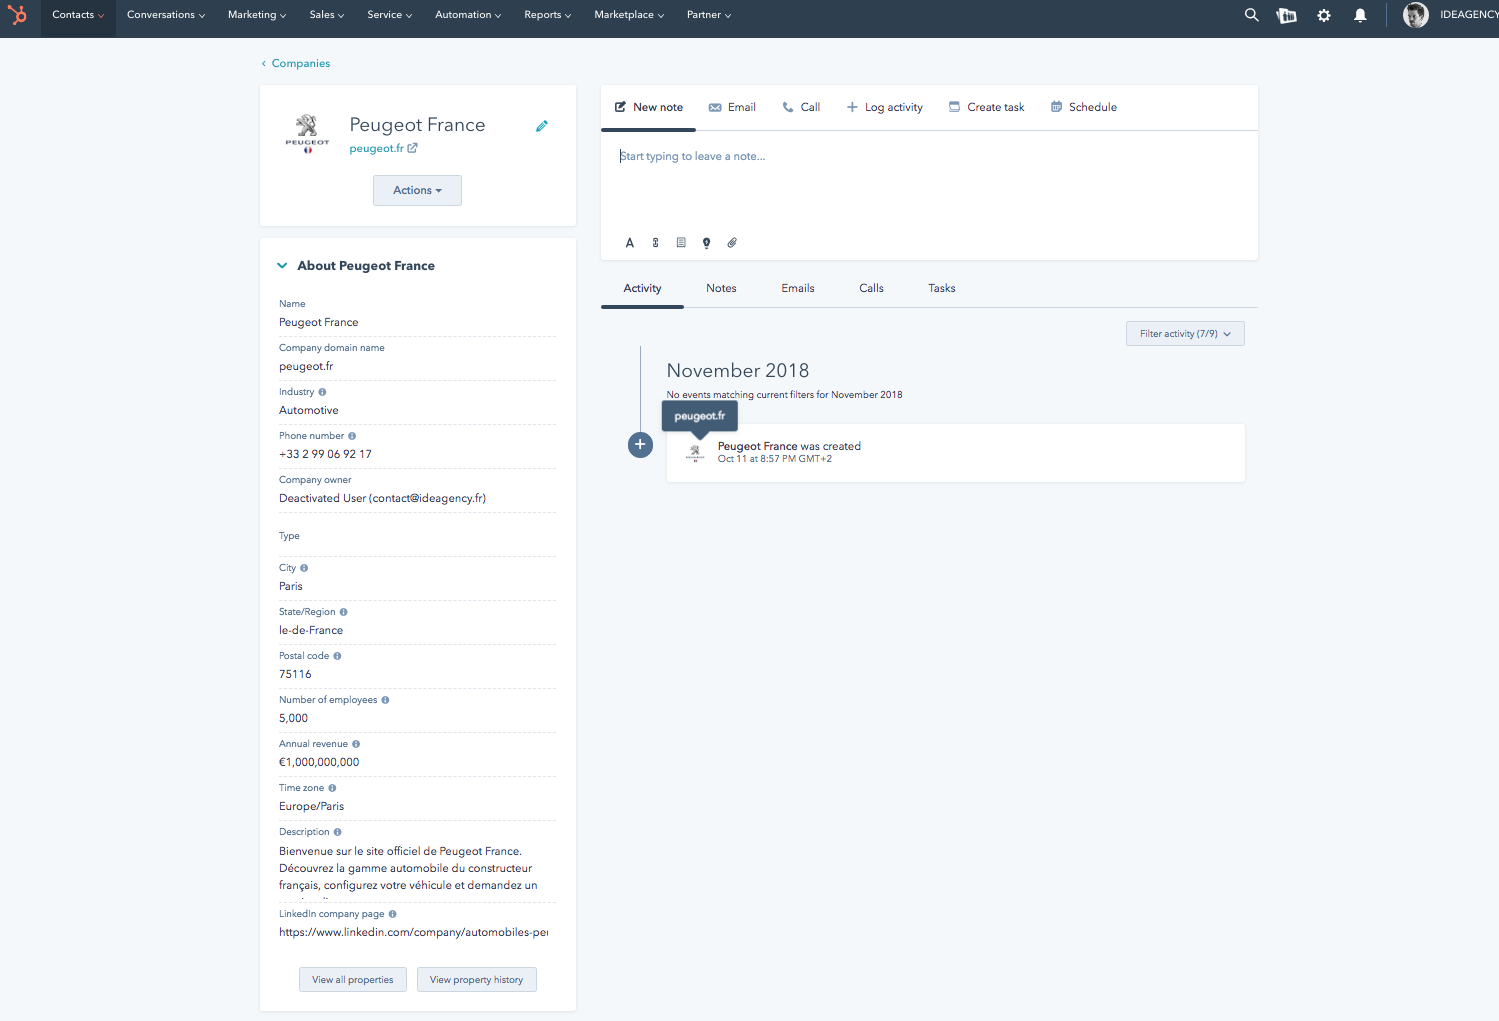Image resolution: width=1499 pixels, height=1021 pixels.
Task: Open the Partner menu
Action: click(x=709, y=15)
